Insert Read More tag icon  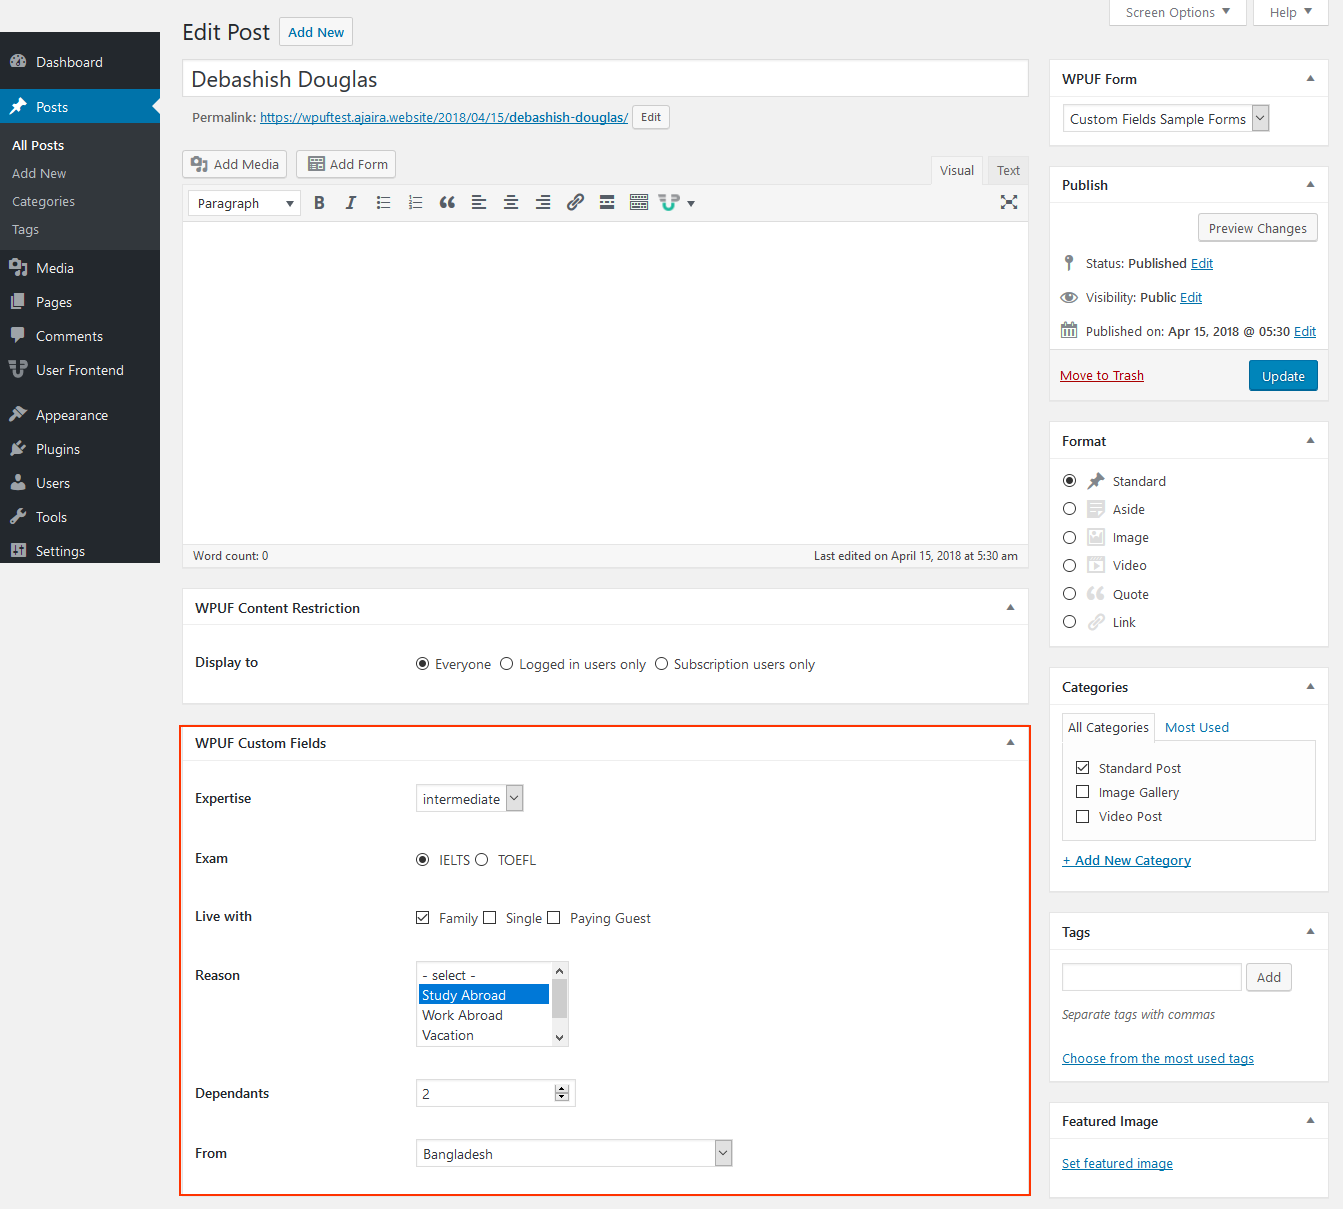click(x=607, y=203)
